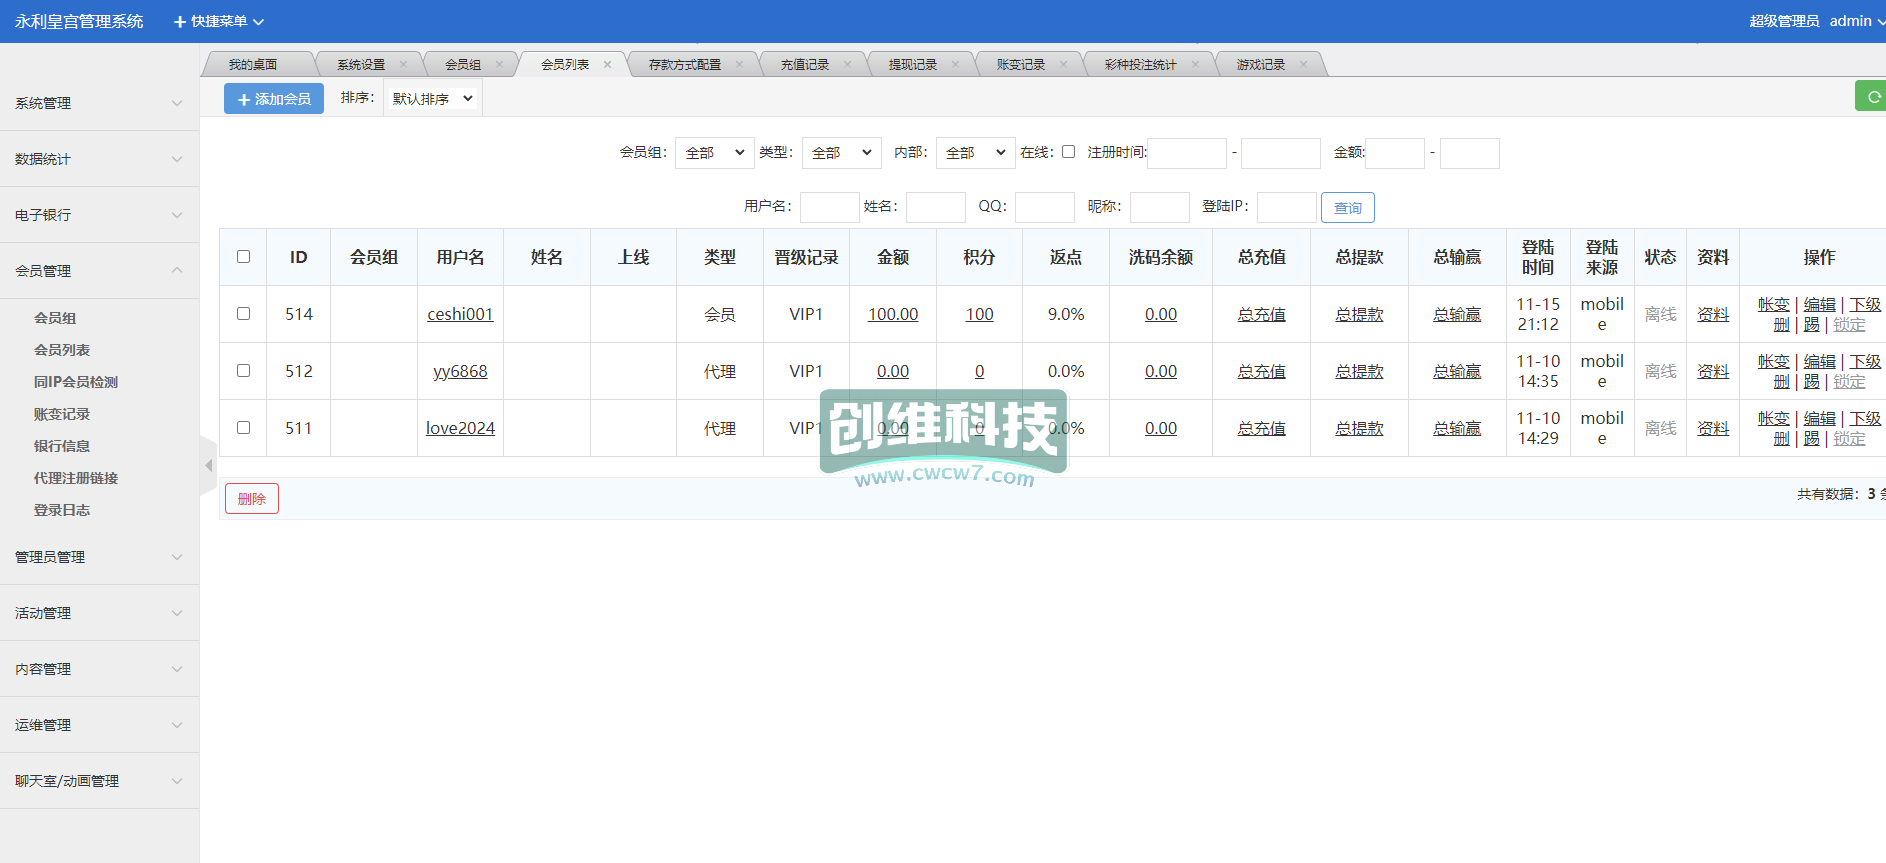Expand the 系统管理 sidebar section
The height and width of the screenshot is (863, 1886).
click(x=99, y=103)
